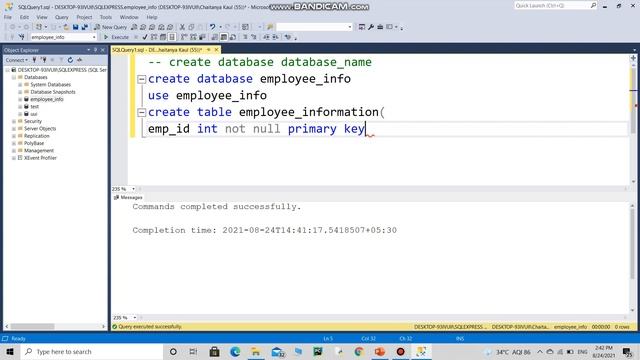Toggle Include Client Statistics icon
The image size is (640, 360).
click(x=202, y=37)
